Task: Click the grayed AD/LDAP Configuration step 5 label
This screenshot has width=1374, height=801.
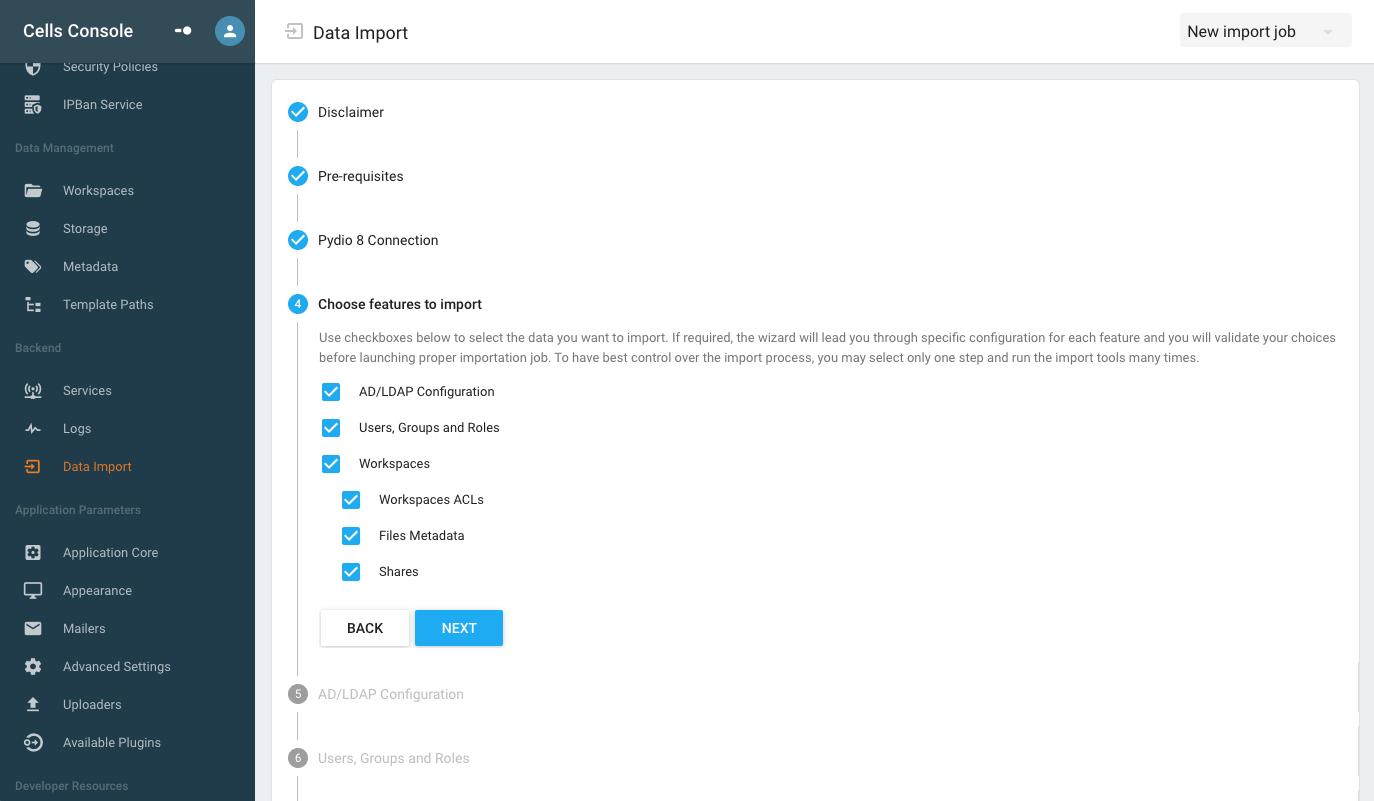Action: click(391, 694)
